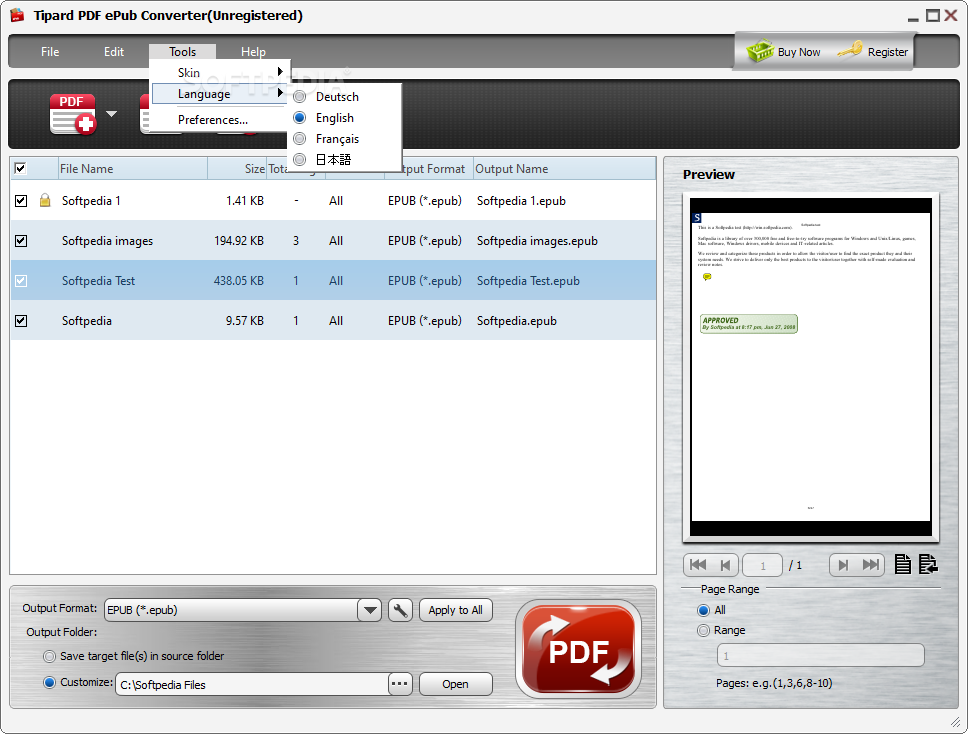Select the All page range radio
The height and width of the screenshot is (734, 968).
pyautogui.click(x=703, y=611)
